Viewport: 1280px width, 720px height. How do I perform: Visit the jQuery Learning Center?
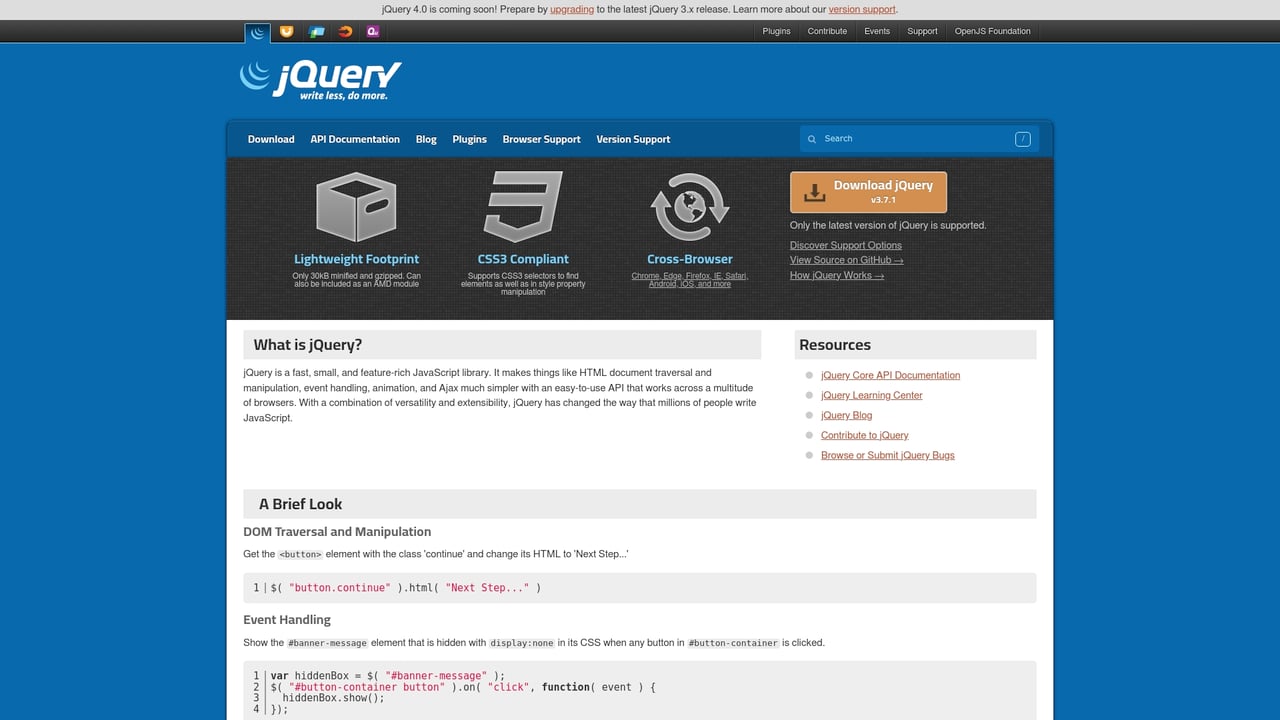click(x=871, y=395)
